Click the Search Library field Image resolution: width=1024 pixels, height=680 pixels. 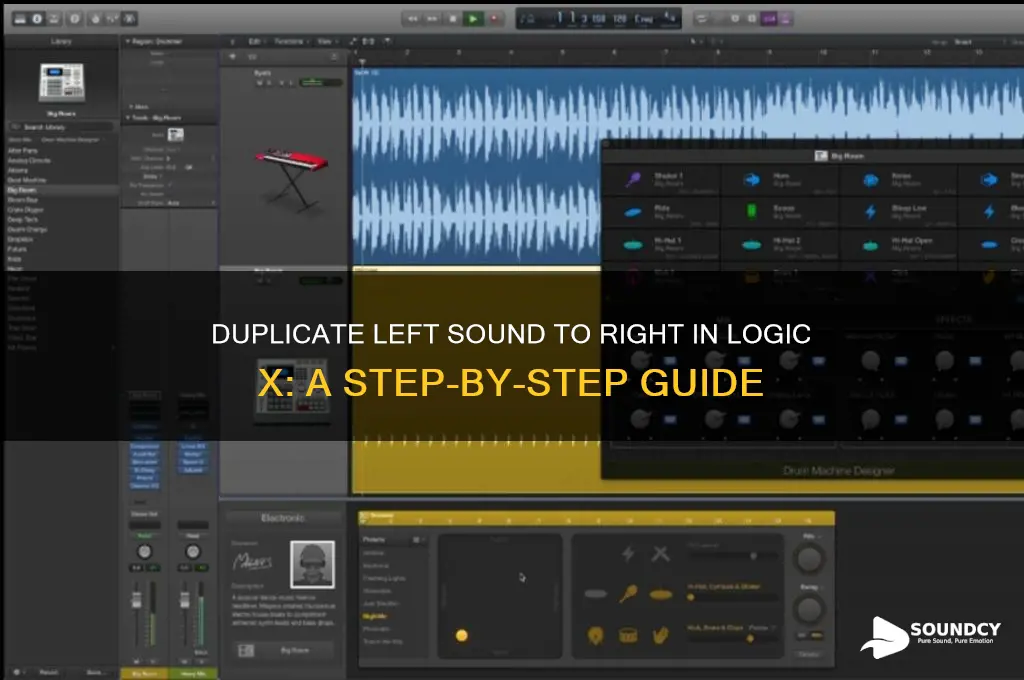coord(61,127)
